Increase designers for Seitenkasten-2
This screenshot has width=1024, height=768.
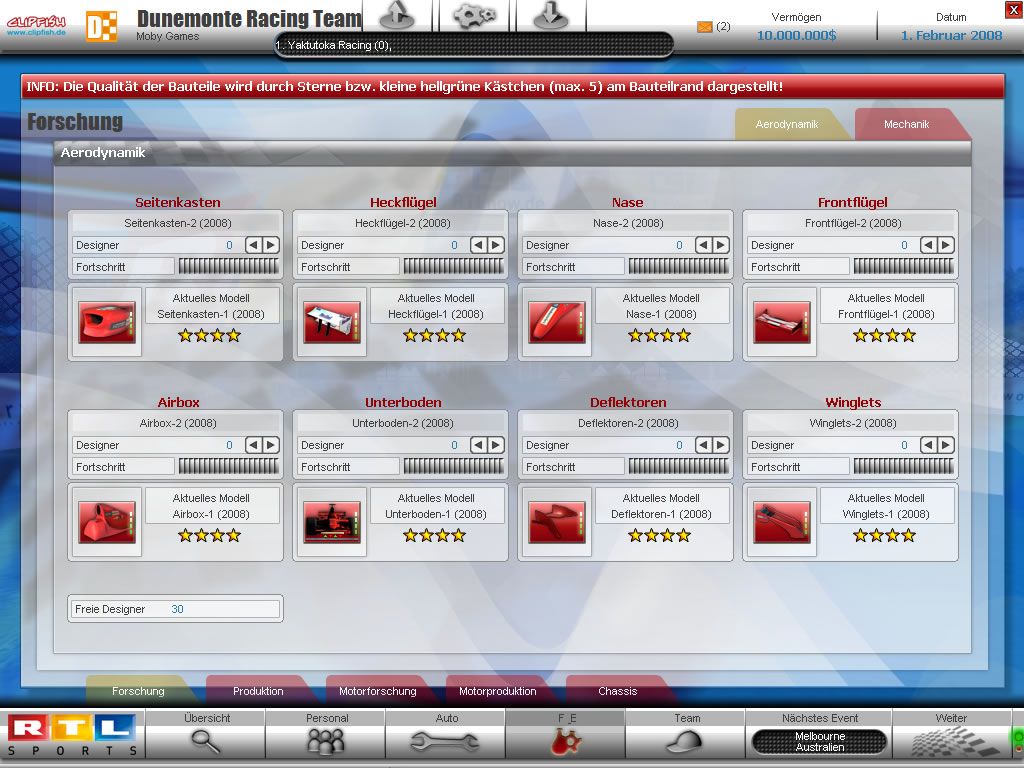click(271, 245)
